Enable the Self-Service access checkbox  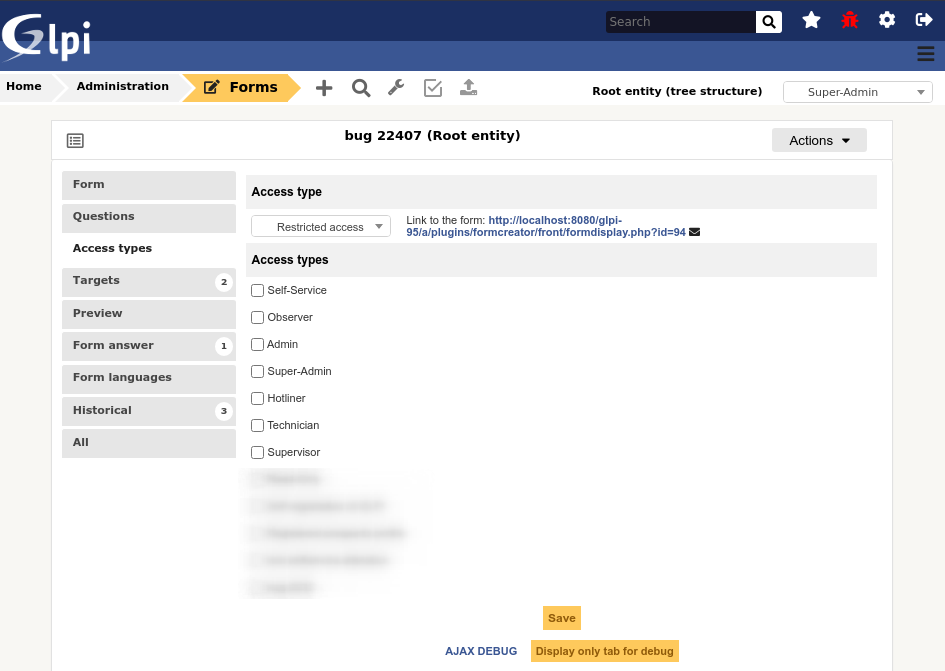click(257, 290)
